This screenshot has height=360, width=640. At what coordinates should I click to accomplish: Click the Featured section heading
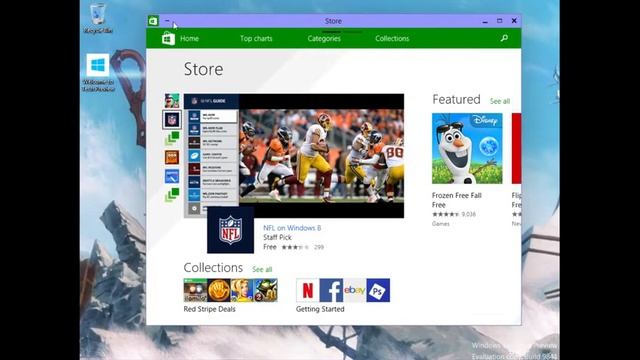(456, 99)
